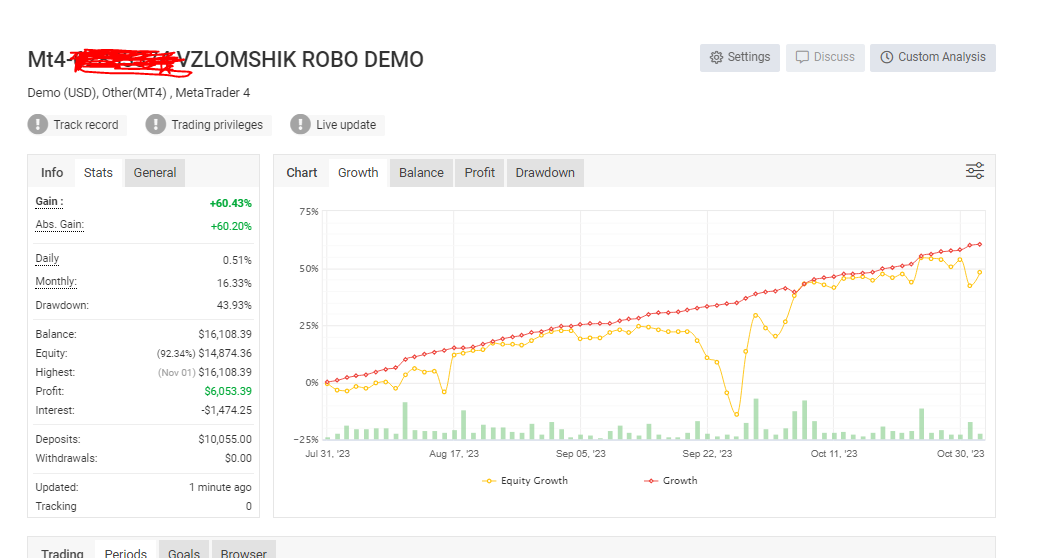Viewport: 1062px width, 558px height.
Task: Open Custom Analysis
Action: pyautogui.click(x=933, y=58)
